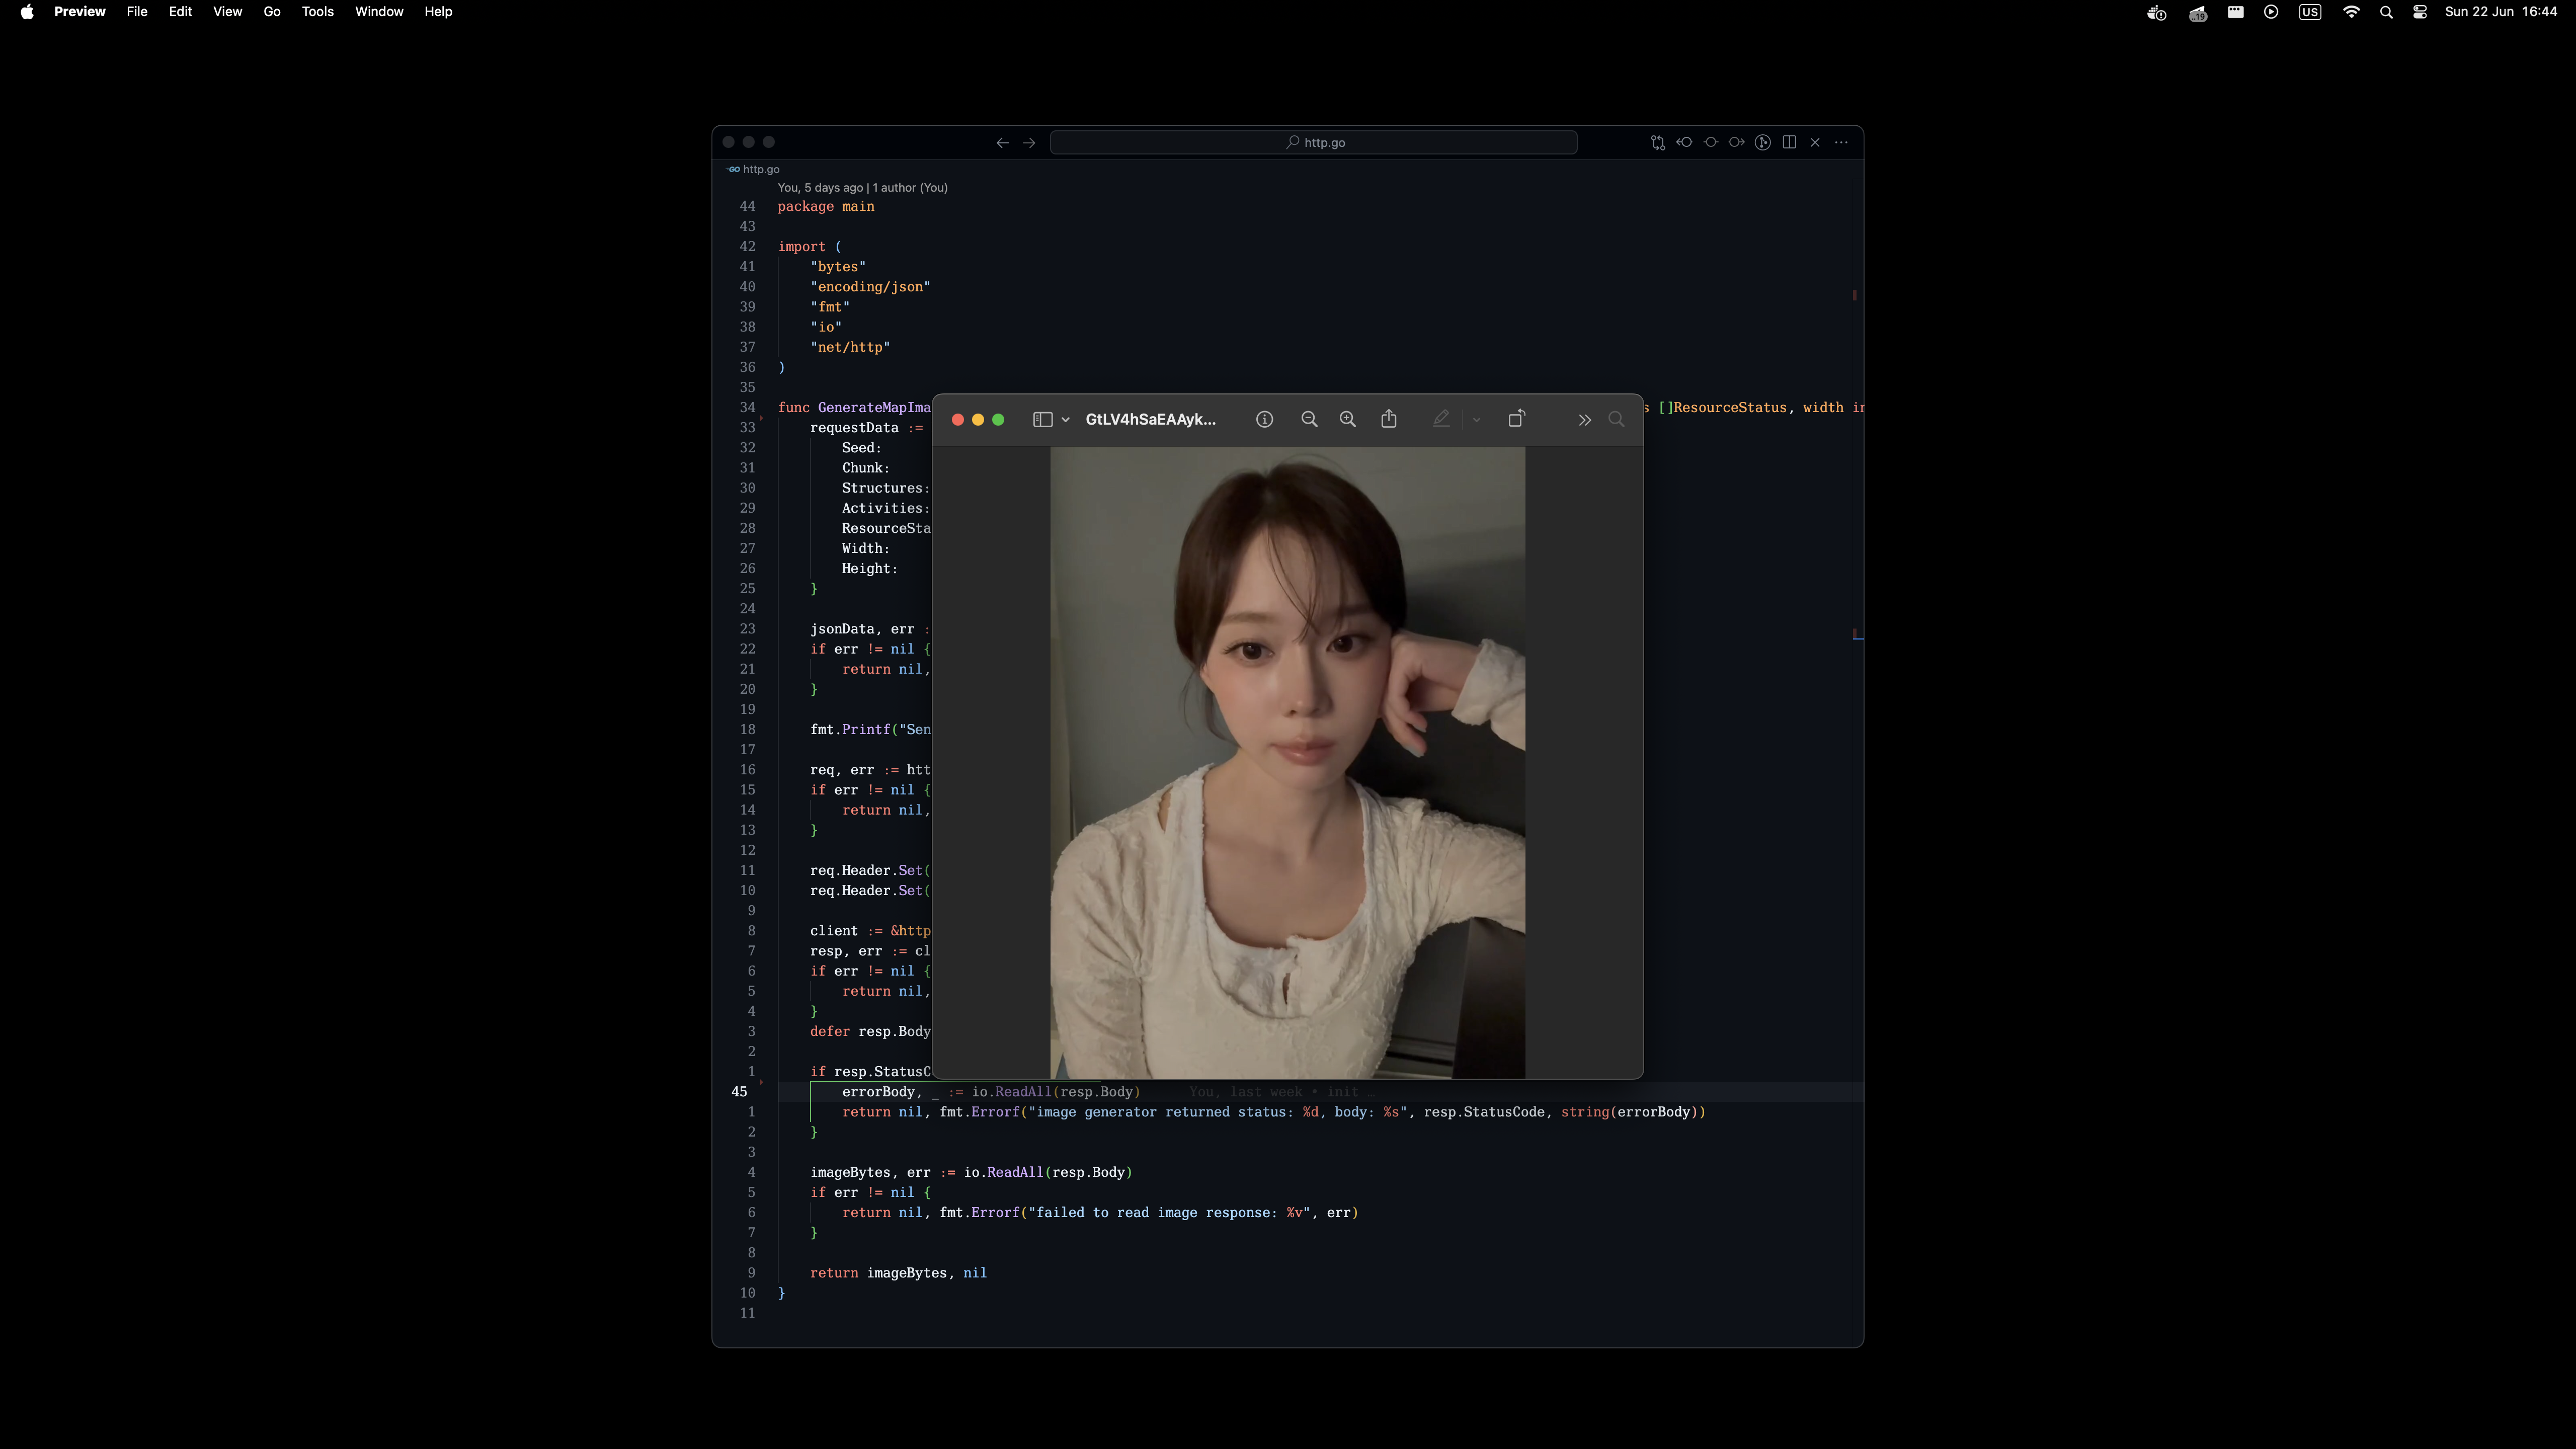This screenshot has height=1449, width=2576.
Task: Click 'package main' on the first line
Action: (x=826, y=207)
